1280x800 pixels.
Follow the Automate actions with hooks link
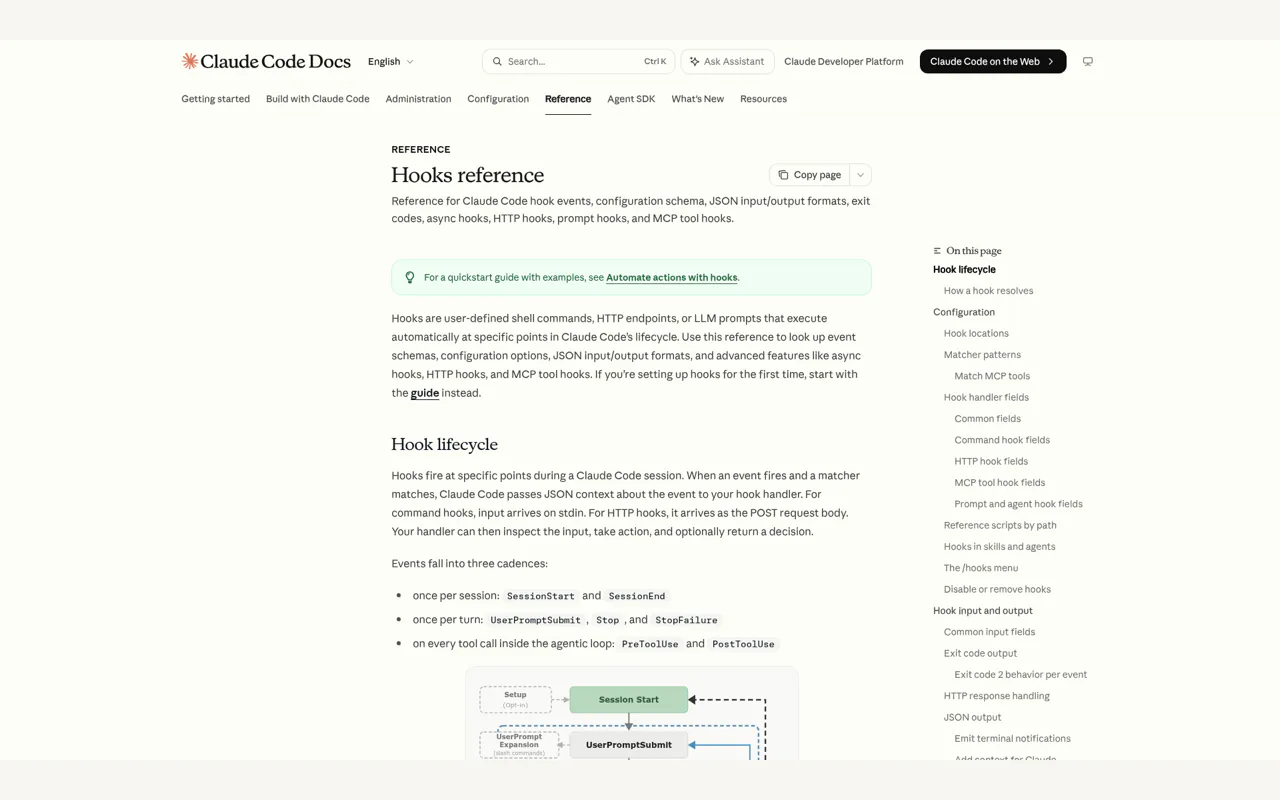pyautogui.click(x=672, y=278)
